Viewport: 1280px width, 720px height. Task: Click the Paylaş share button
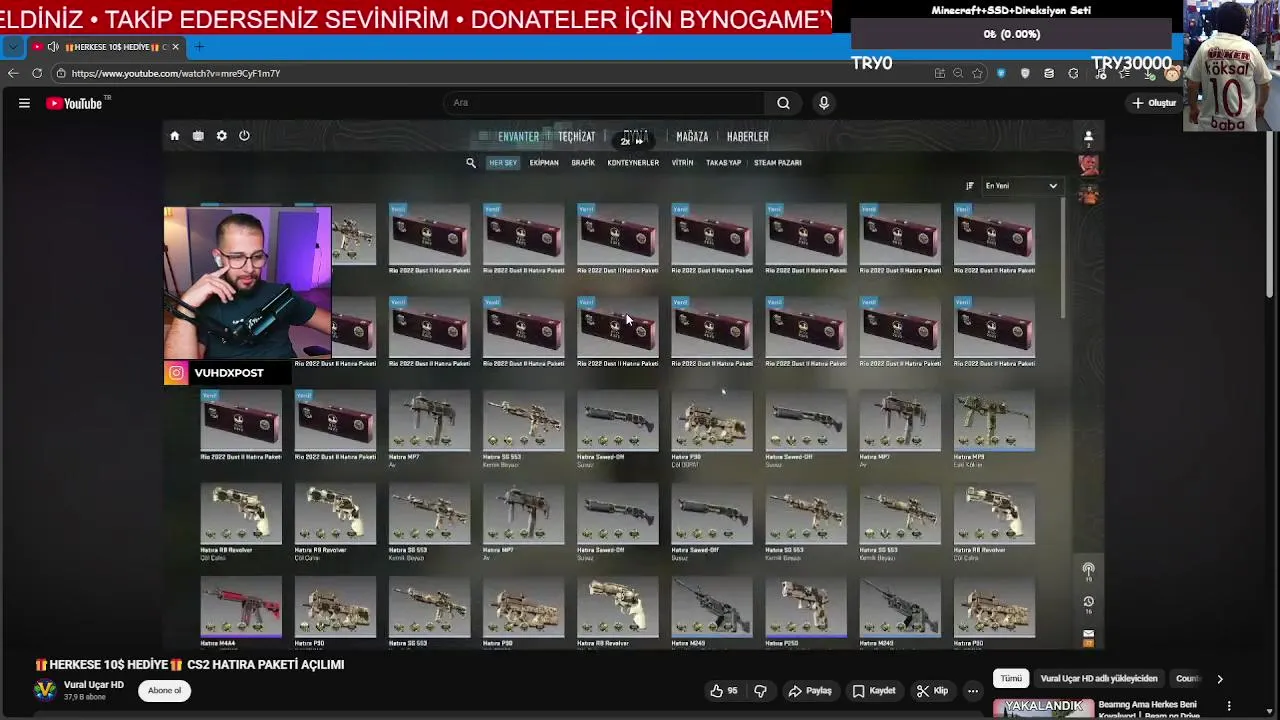point(810,691)
